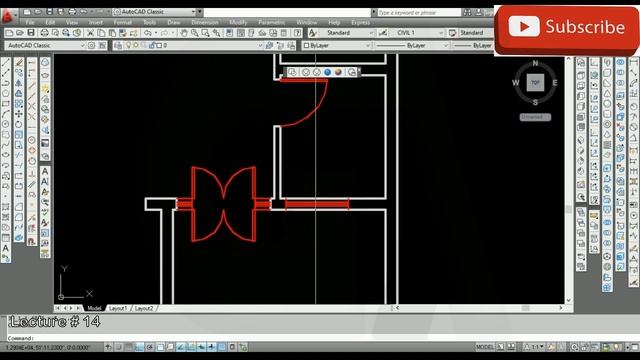Viewport: 640px width, 360px height.
Task: Open the Draw menu
Action: point(173,22)
